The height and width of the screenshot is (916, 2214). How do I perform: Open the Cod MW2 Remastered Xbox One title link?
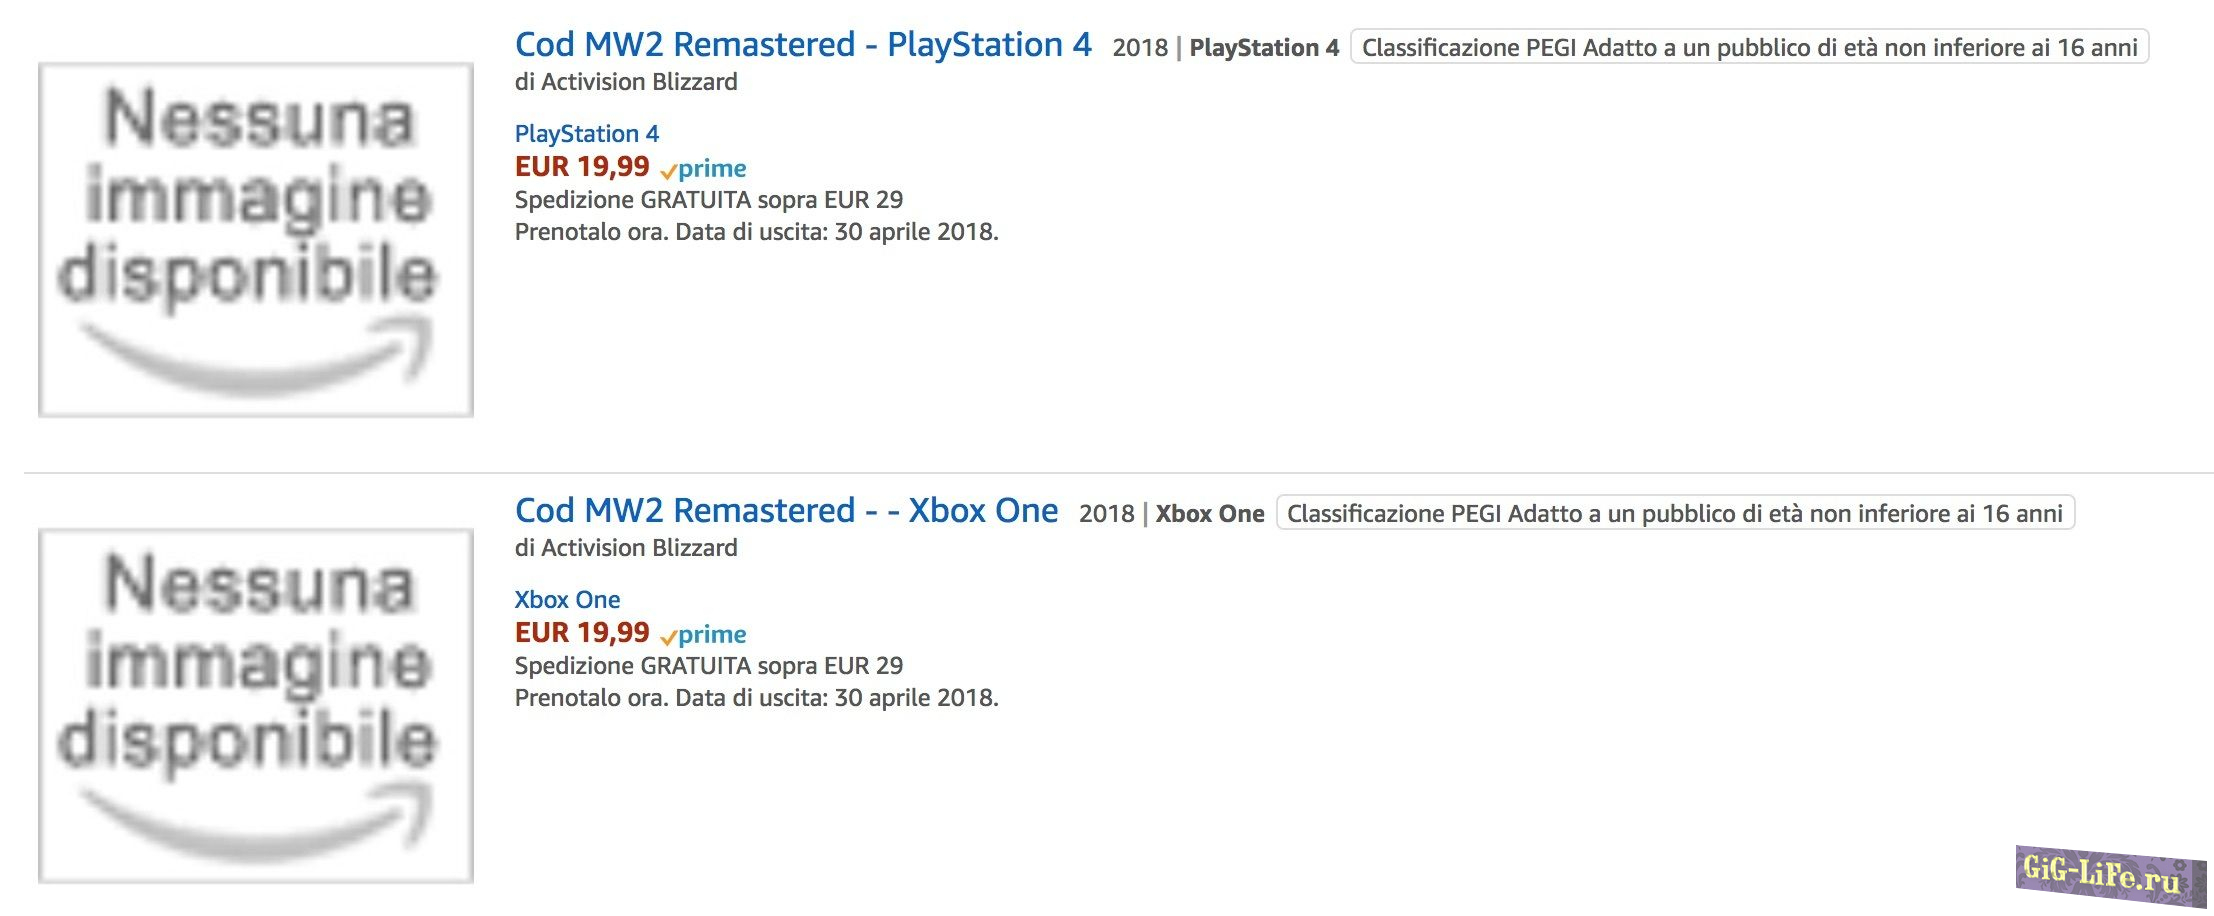(x=786, y=511)
